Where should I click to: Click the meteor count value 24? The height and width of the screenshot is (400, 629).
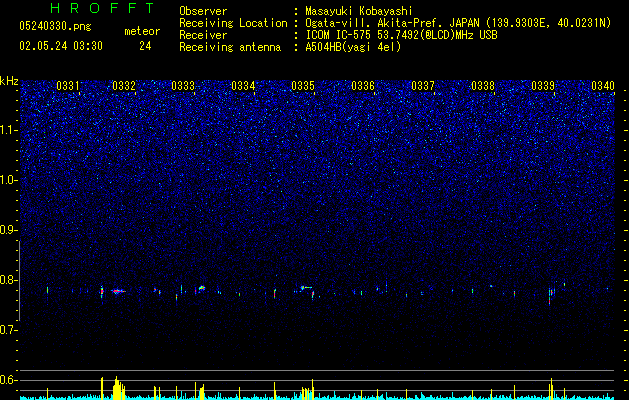tap(145, 46)
